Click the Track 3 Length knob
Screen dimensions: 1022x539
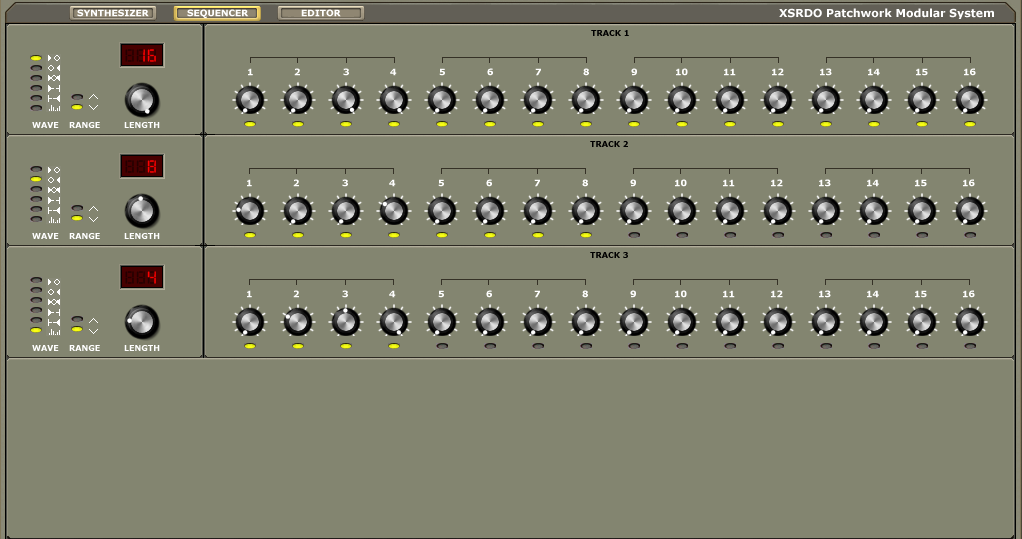[142, 321]
